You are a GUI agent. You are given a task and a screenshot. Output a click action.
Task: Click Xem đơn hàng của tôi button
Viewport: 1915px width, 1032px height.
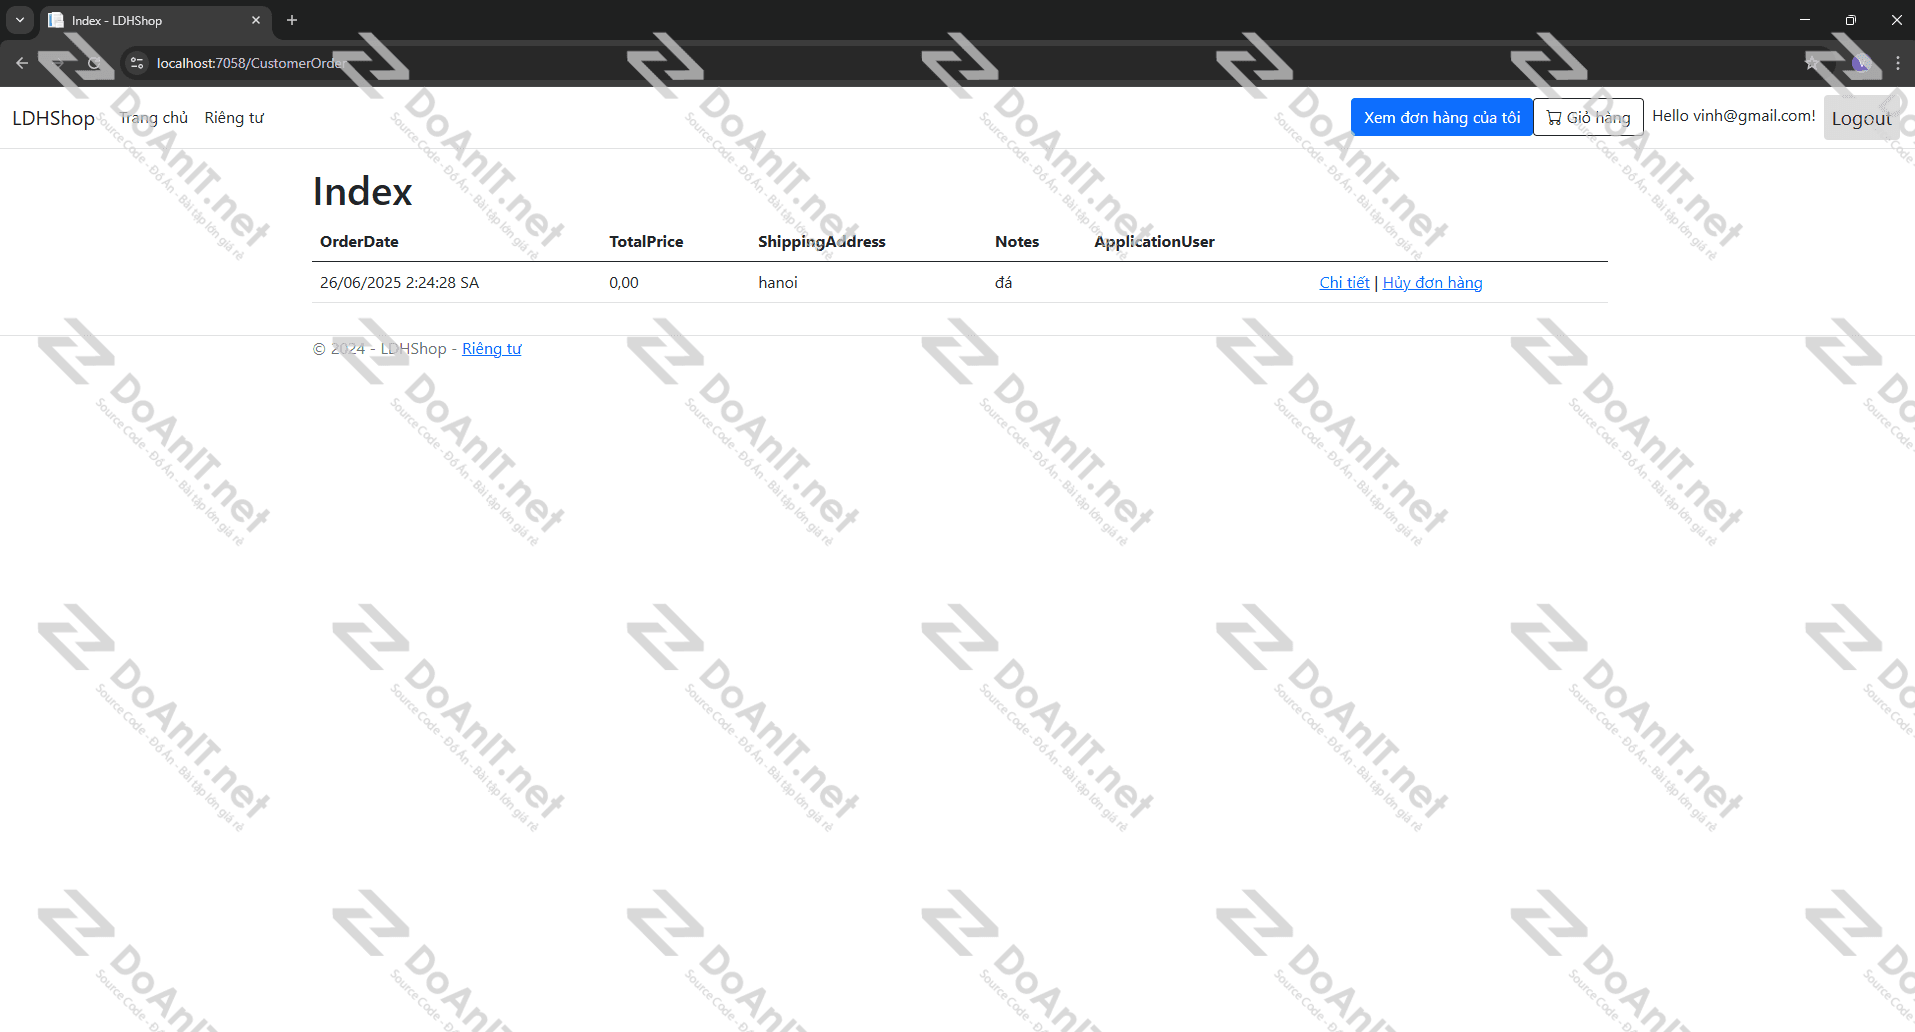(x=1442, y=117)
